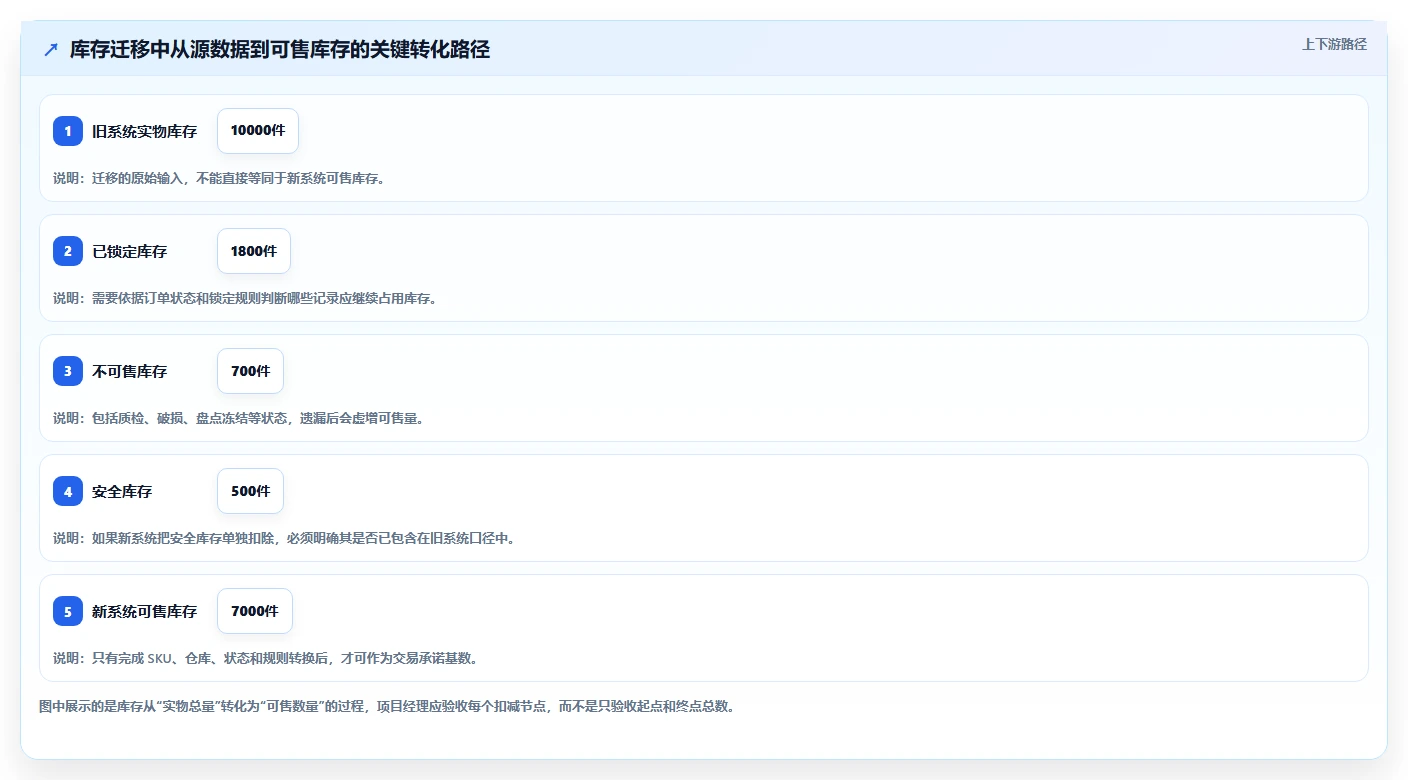Click the 上下游路径 label in header

1334,44
